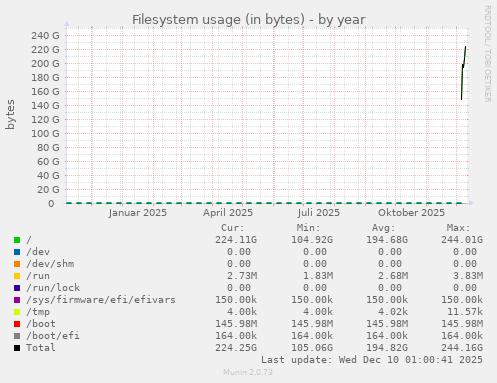Click the /run max value 3.83M
The image size is (497, 383).
pos(468,276)
